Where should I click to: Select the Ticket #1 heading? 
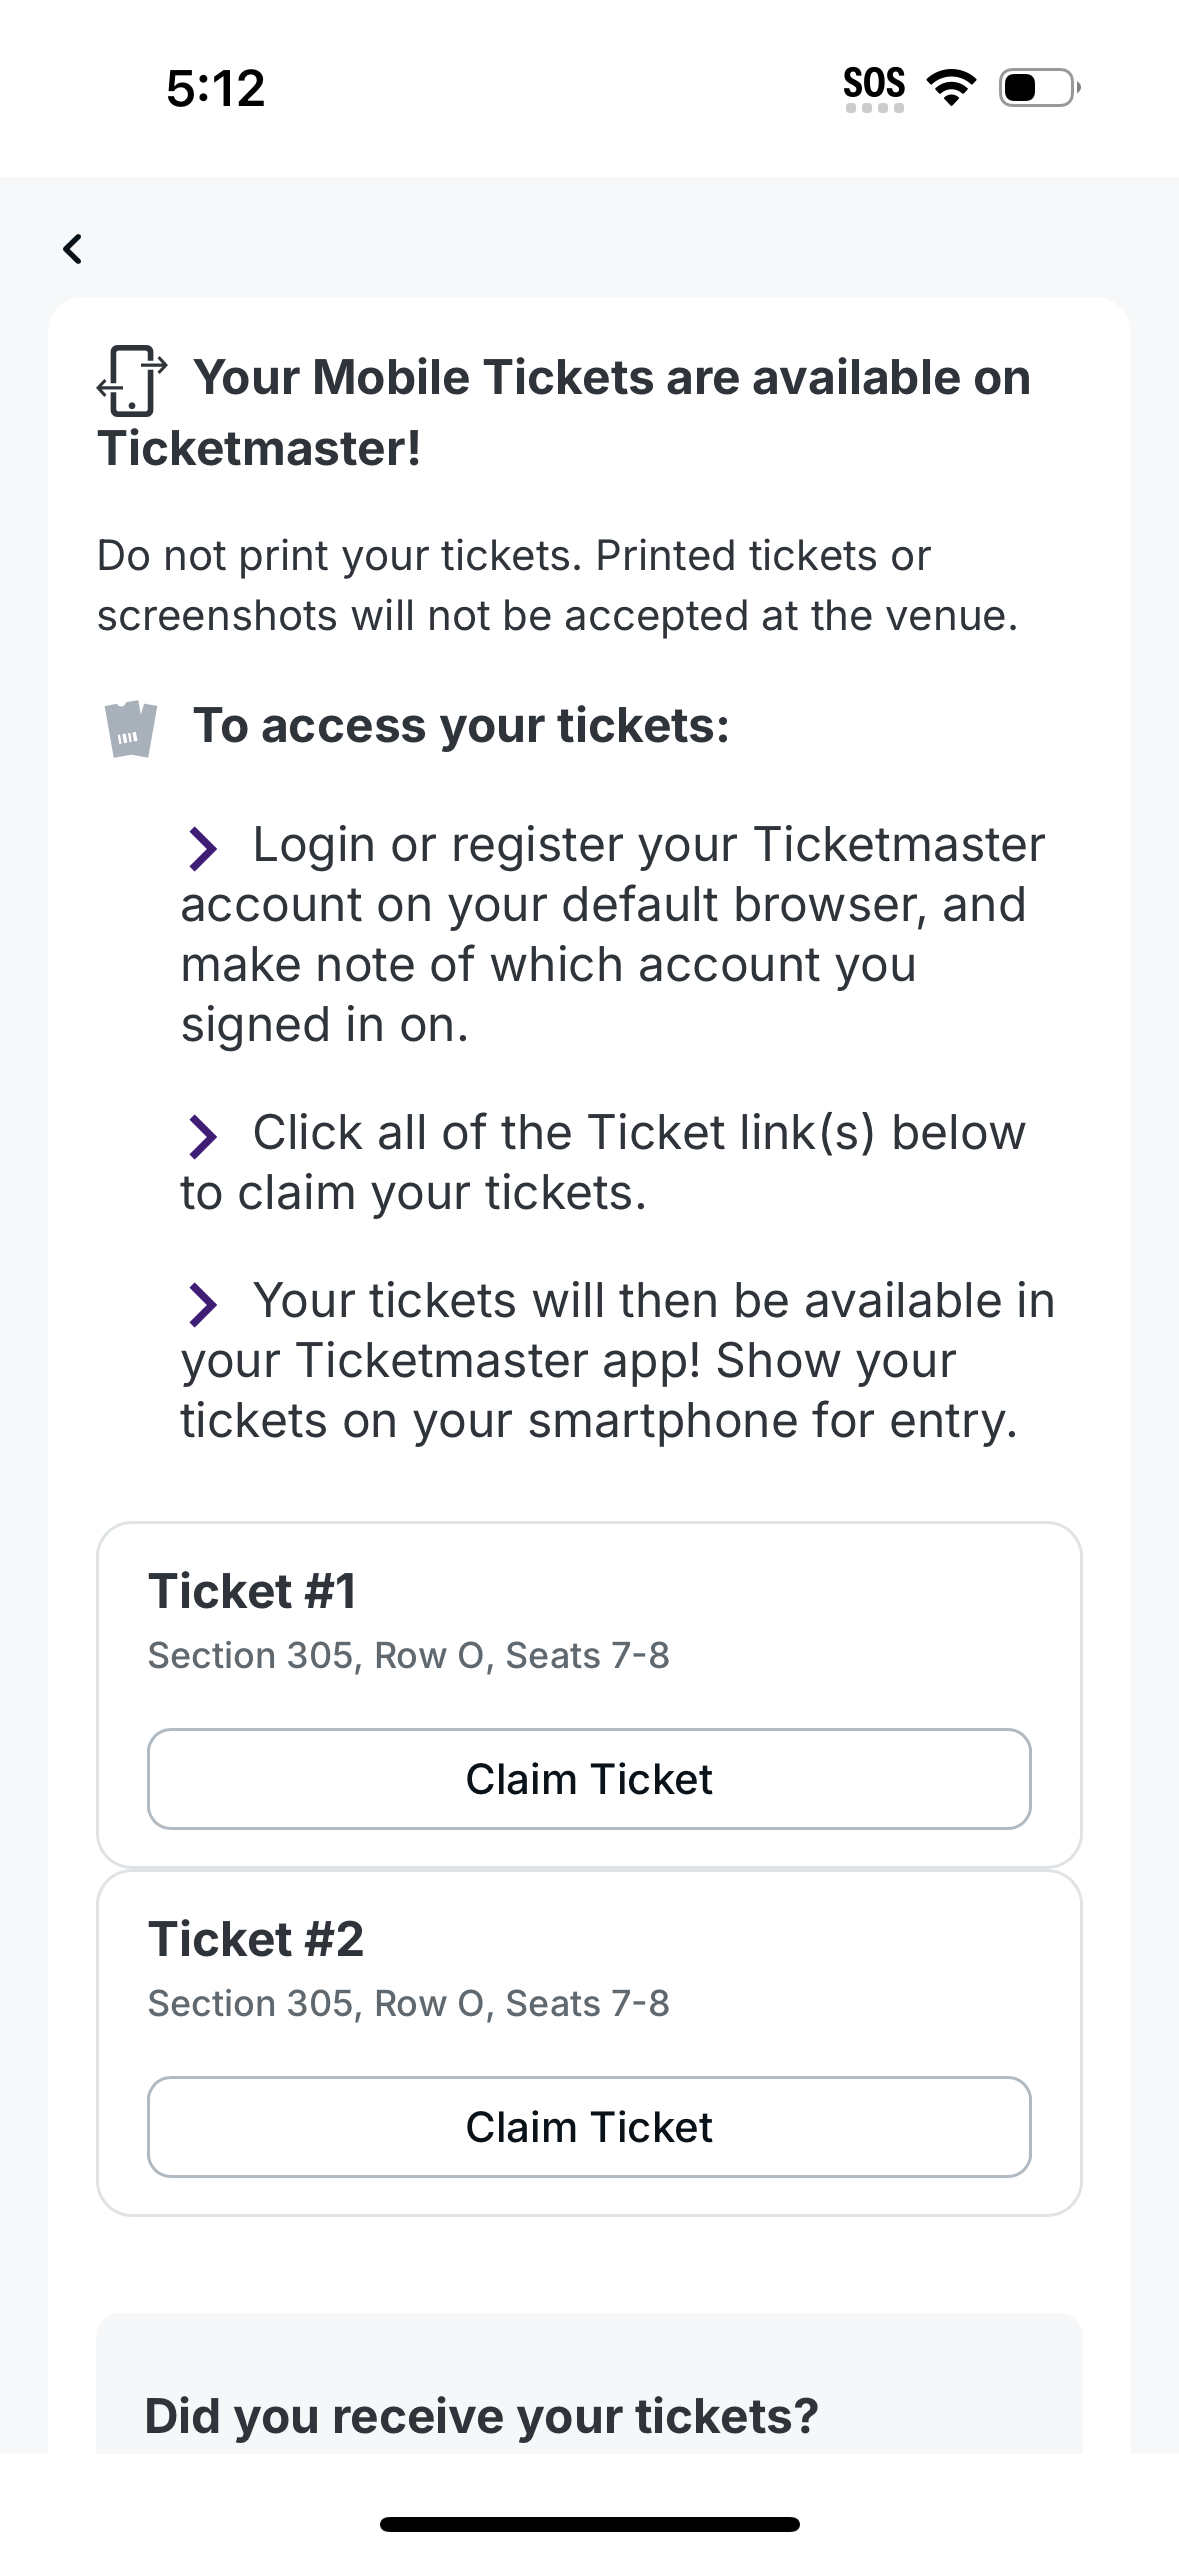253,1590
